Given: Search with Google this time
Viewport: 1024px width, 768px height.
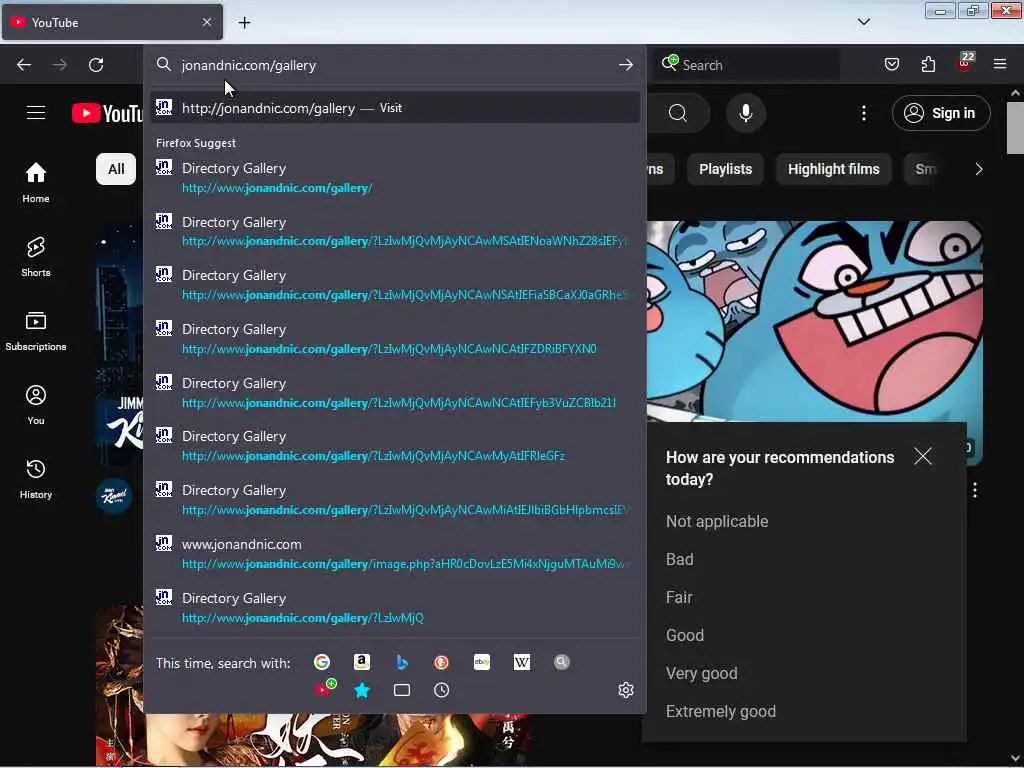Looking at the screenshot, I should click(321, 662).
